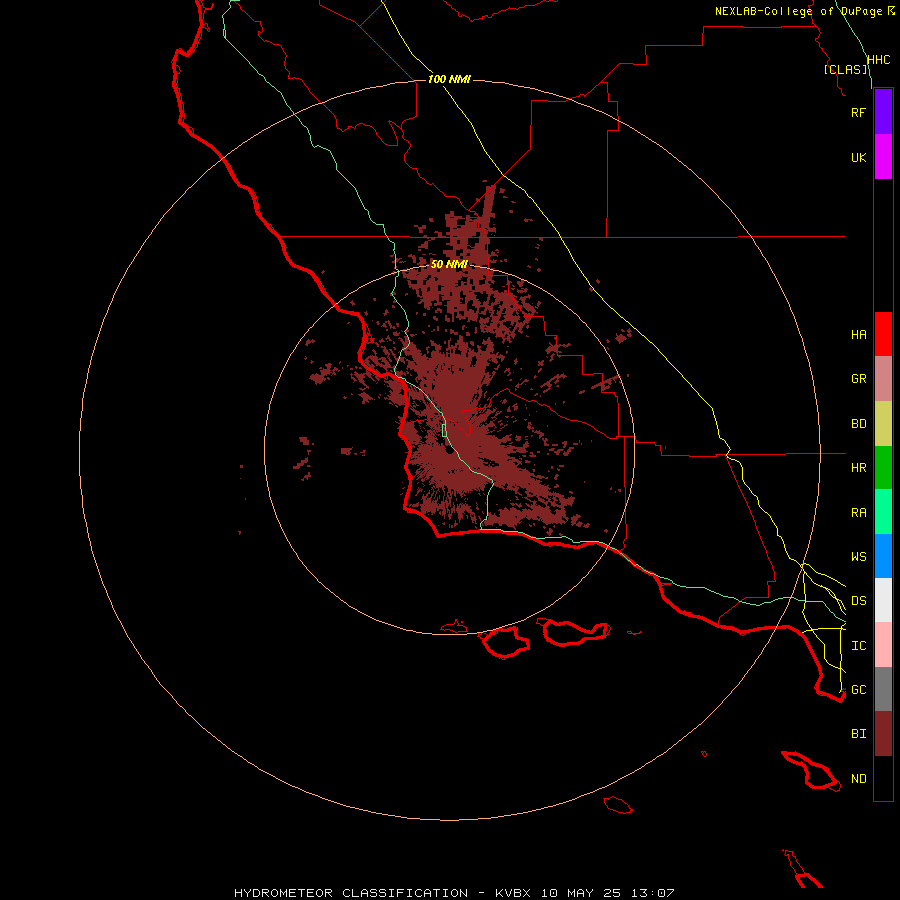Click the IC legend label
Image resolution: width=900 pixels, height=900 pixels.
(858, 646)
